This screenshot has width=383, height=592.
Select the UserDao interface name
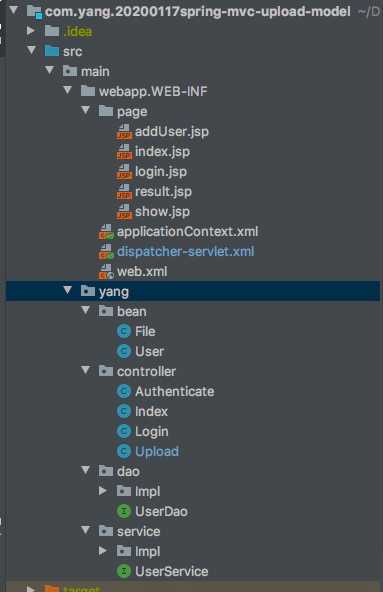[x=161, y=512]
